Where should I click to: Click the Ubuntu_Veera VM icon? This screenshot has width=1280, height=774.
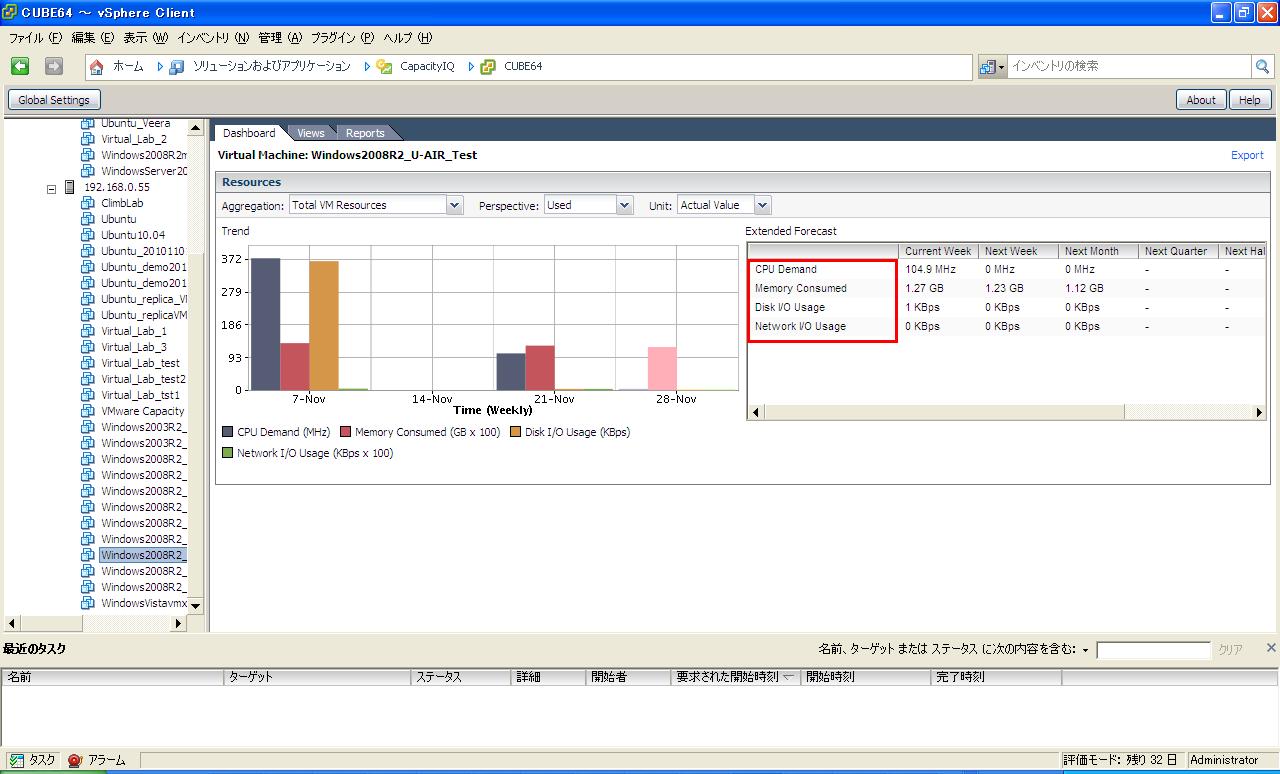88,123
